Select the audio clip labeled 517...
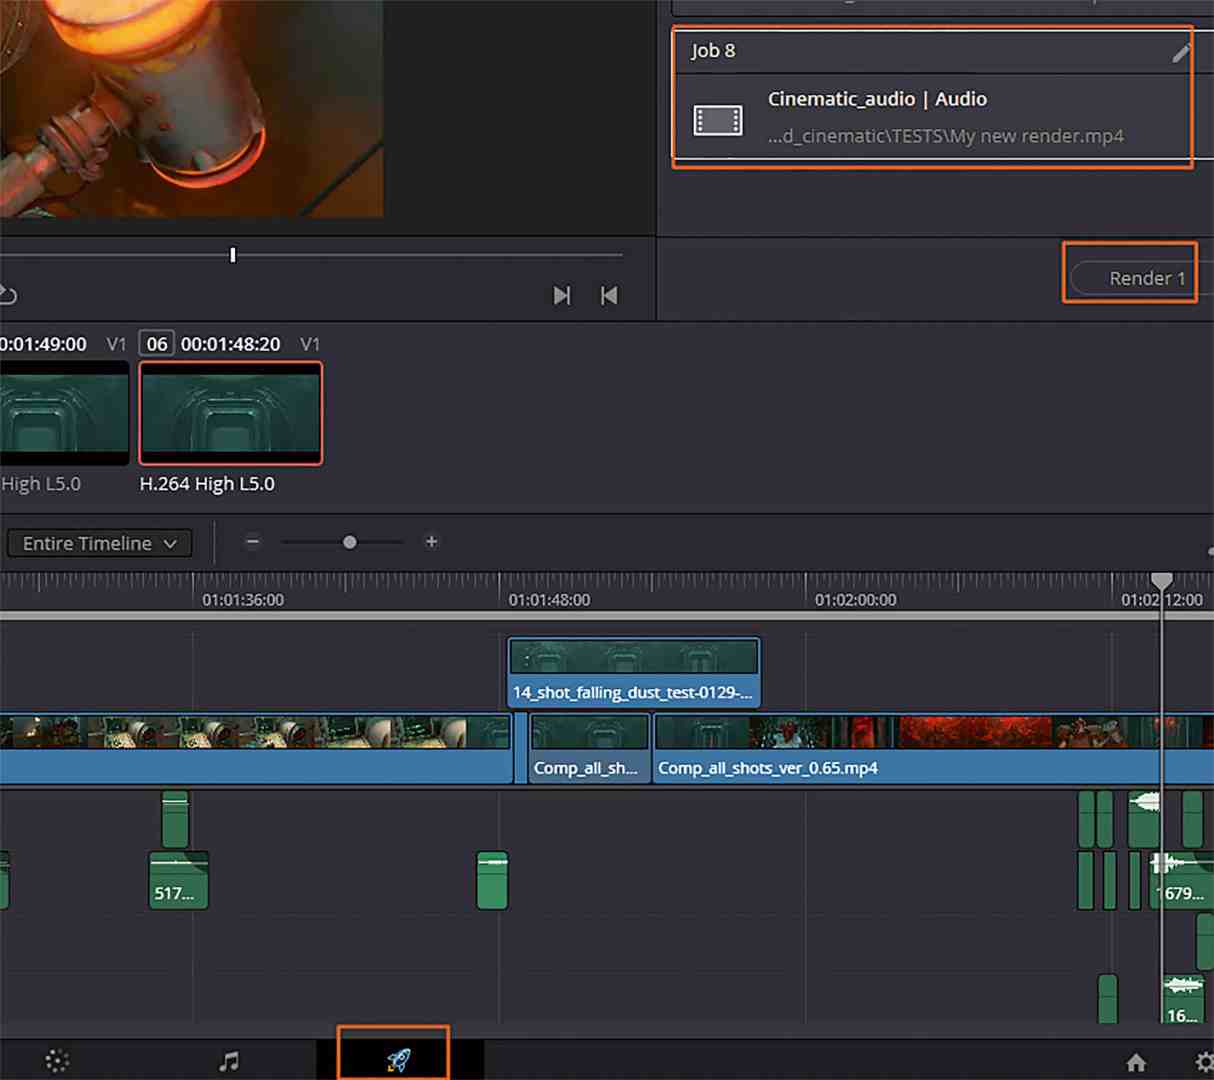The width and height of the screenshot is (1214, 1080). (x=178, y=880)
